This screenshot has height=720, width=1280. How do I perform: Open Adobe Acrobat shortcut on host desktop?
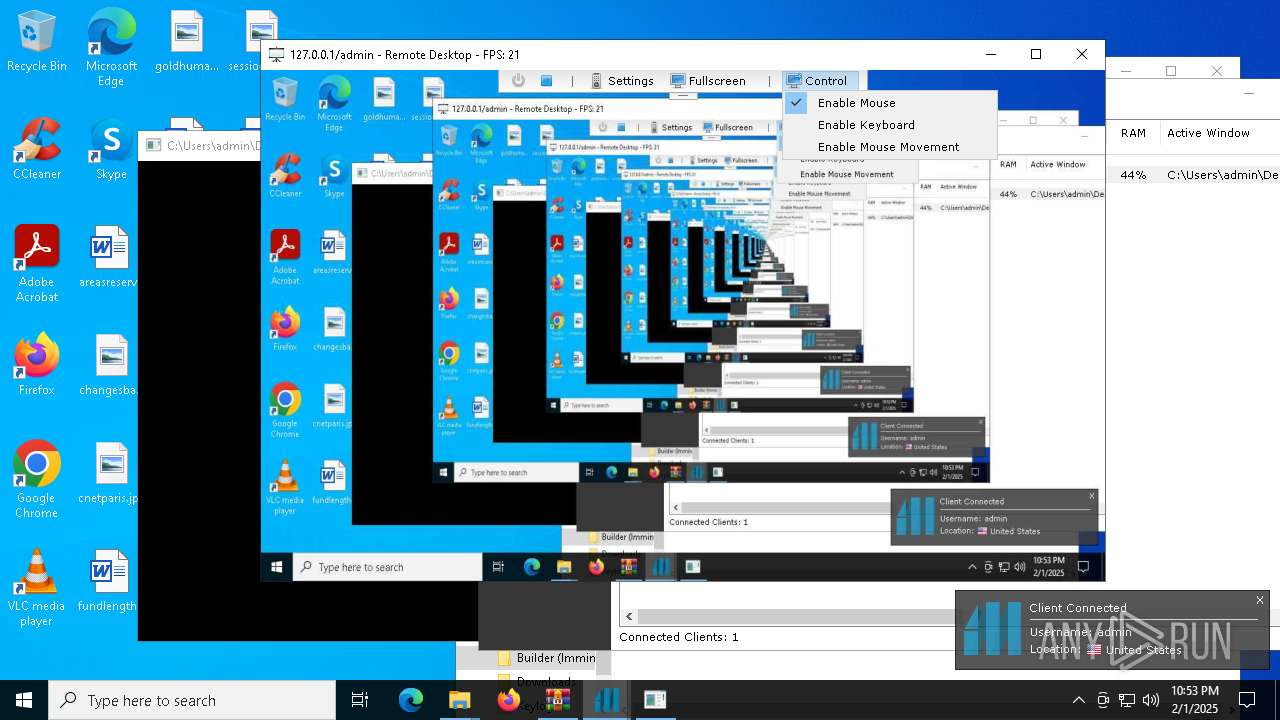pyautogui.click(x=36, y=263)
